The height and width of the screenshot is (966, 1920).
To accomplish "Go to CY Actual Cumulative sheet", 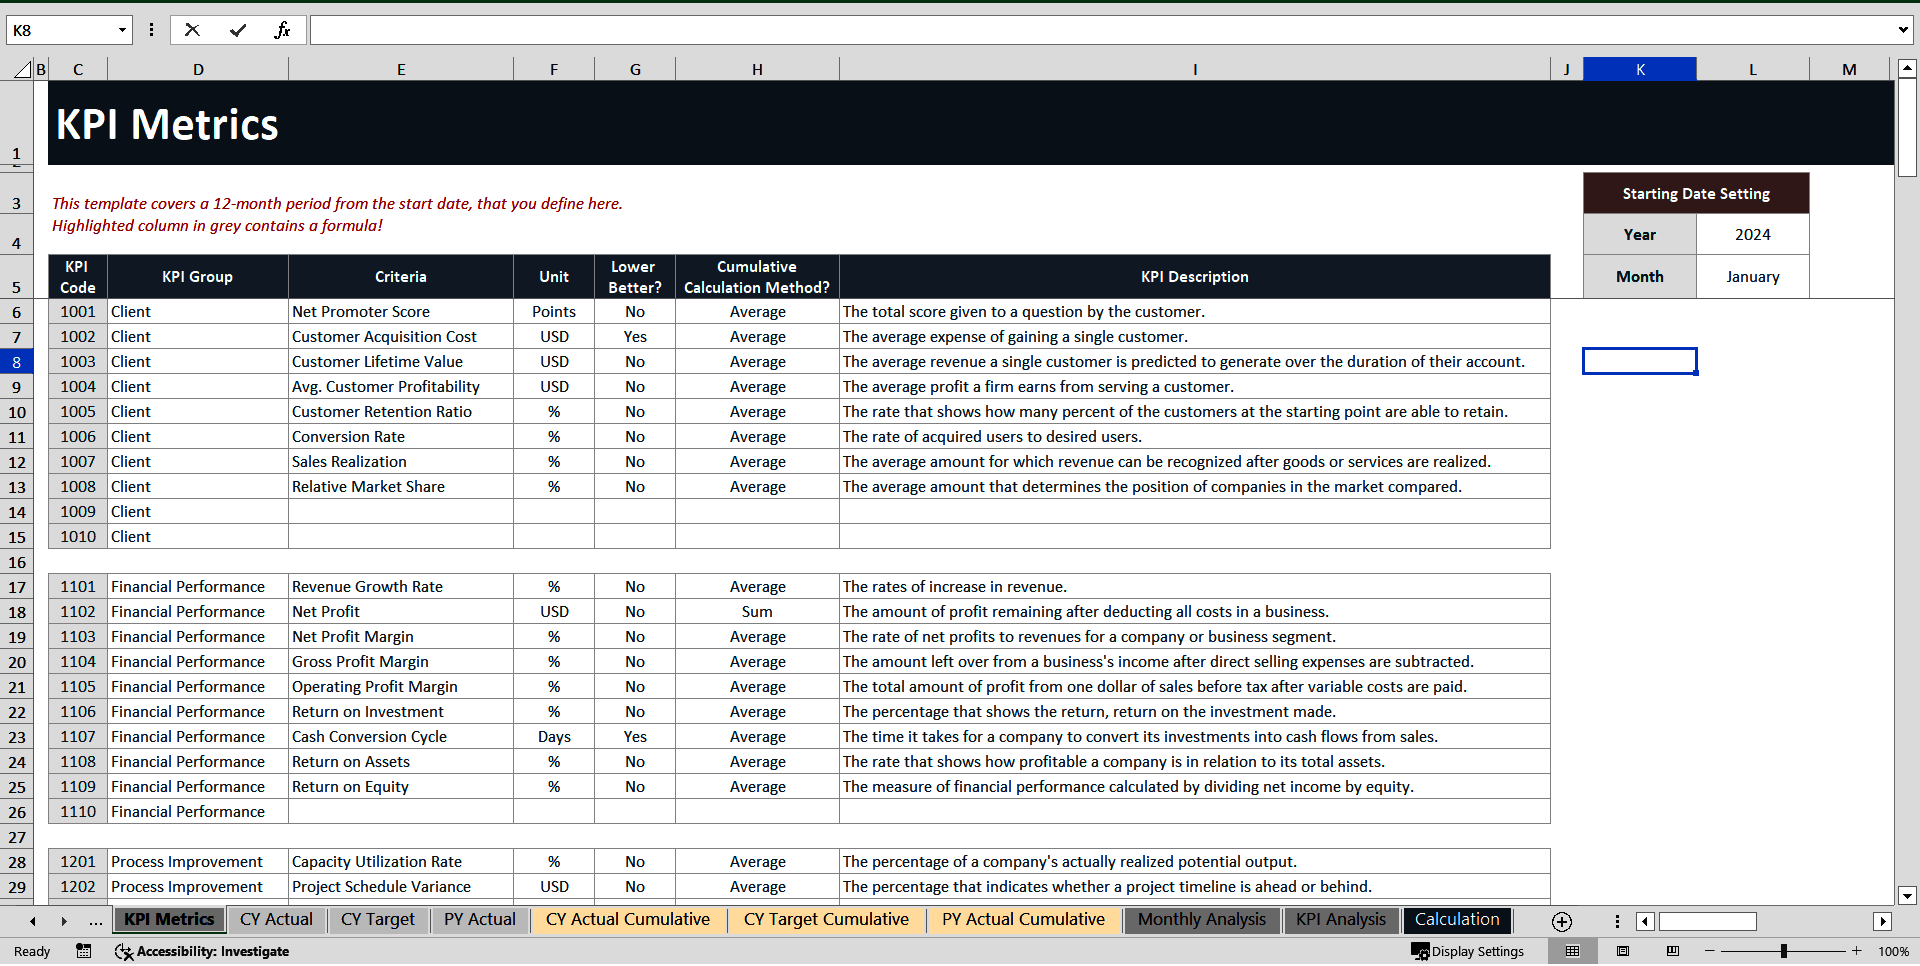I will click(628, 919).
